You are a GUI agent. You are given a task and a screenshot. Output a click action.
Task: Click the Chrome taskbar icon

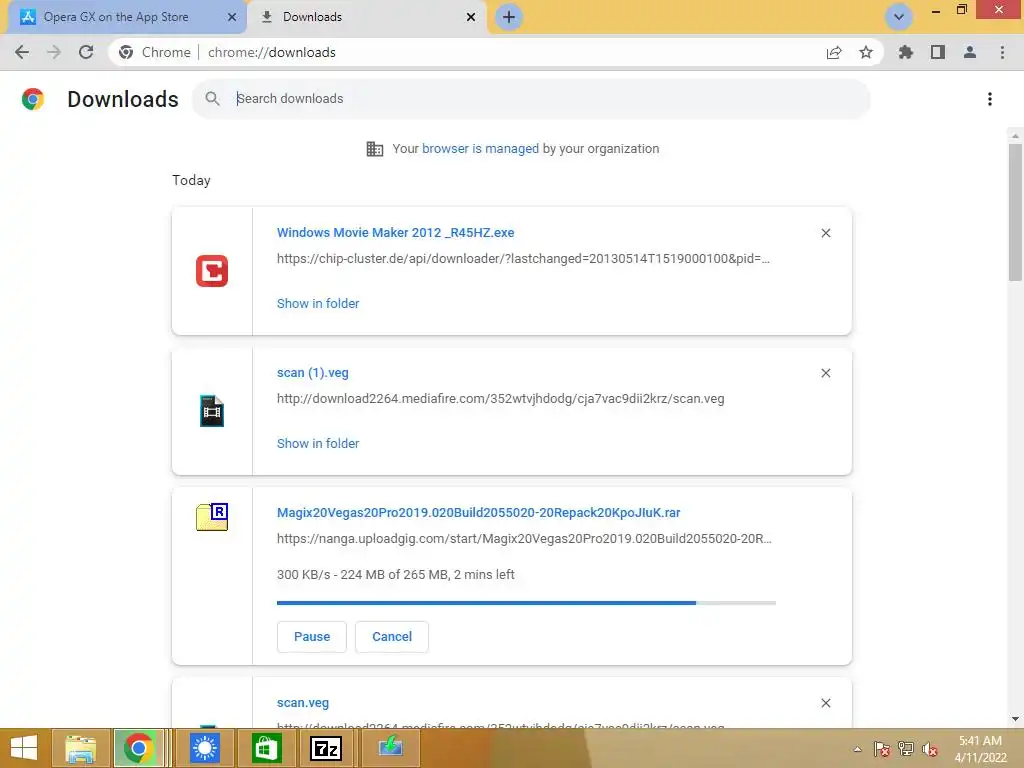(138, 748)
